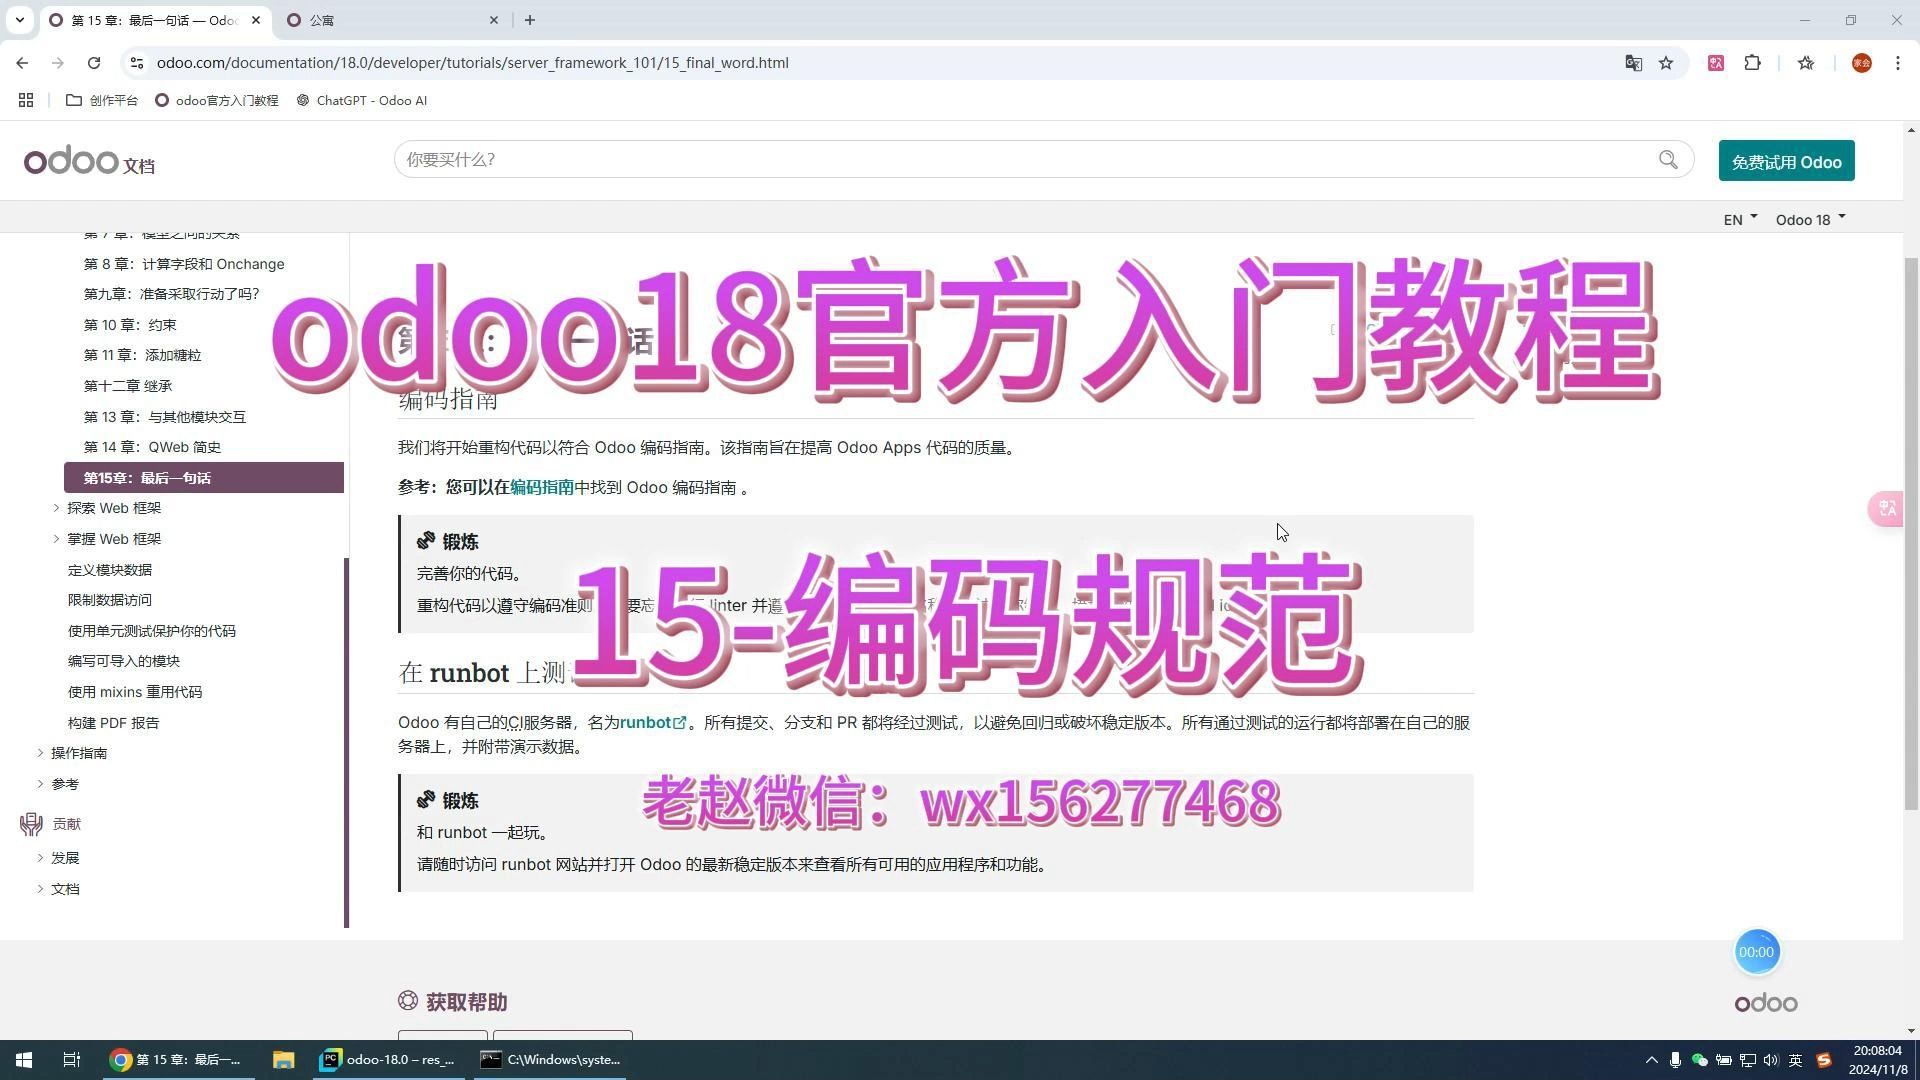1920x1080 pixels.
Task: Open 使用 mixins 重用代码 tutorial
Action: (135, 692)
